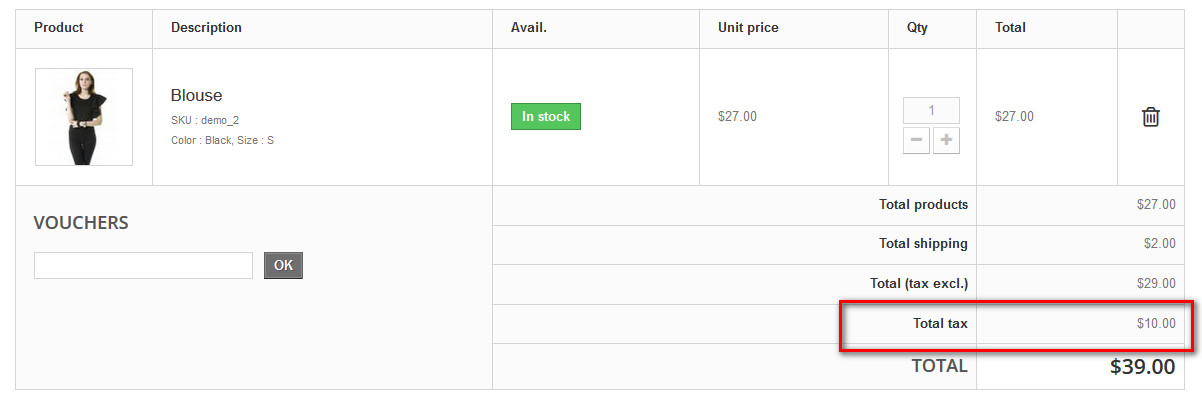Click the Qty column header
Viewport: 1202px width, 404px height.
[917, 28]
